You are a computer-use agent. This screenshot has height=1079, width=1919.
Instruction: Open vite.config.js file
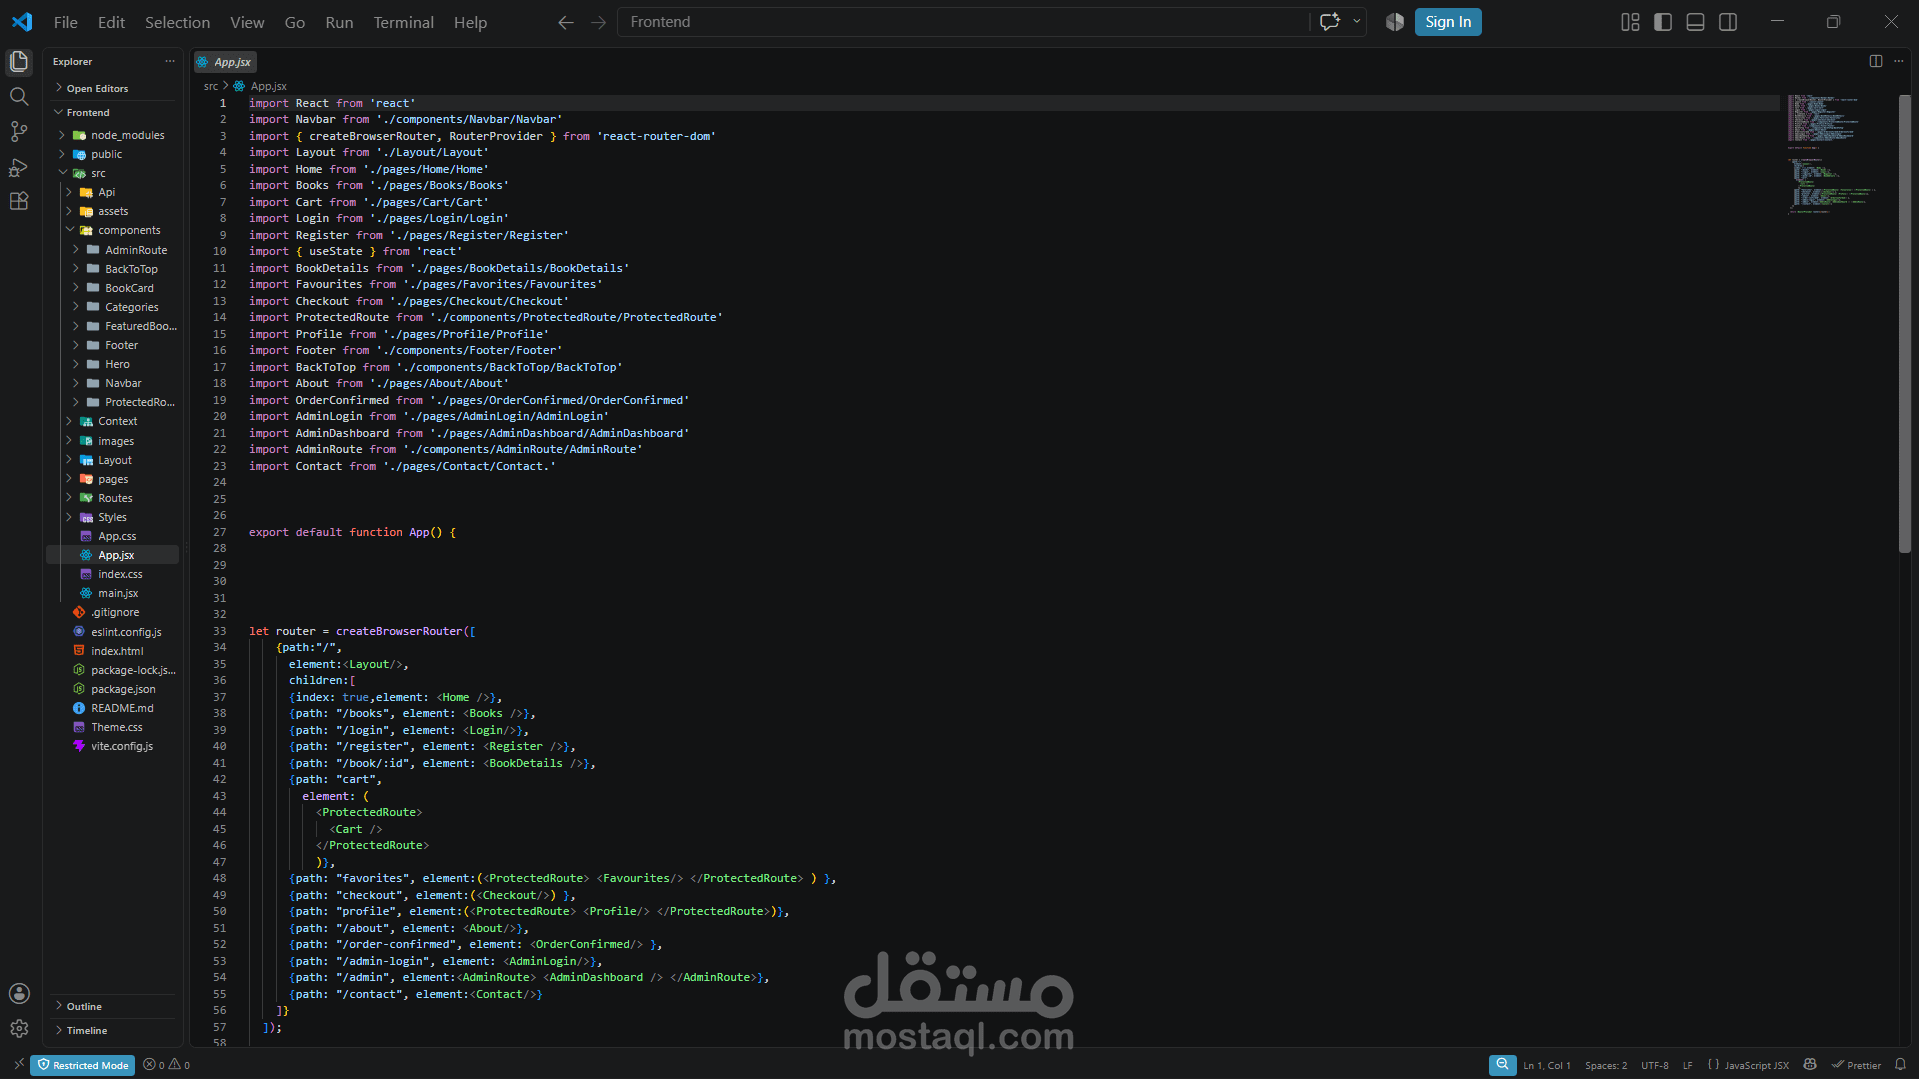coord(121,746)
